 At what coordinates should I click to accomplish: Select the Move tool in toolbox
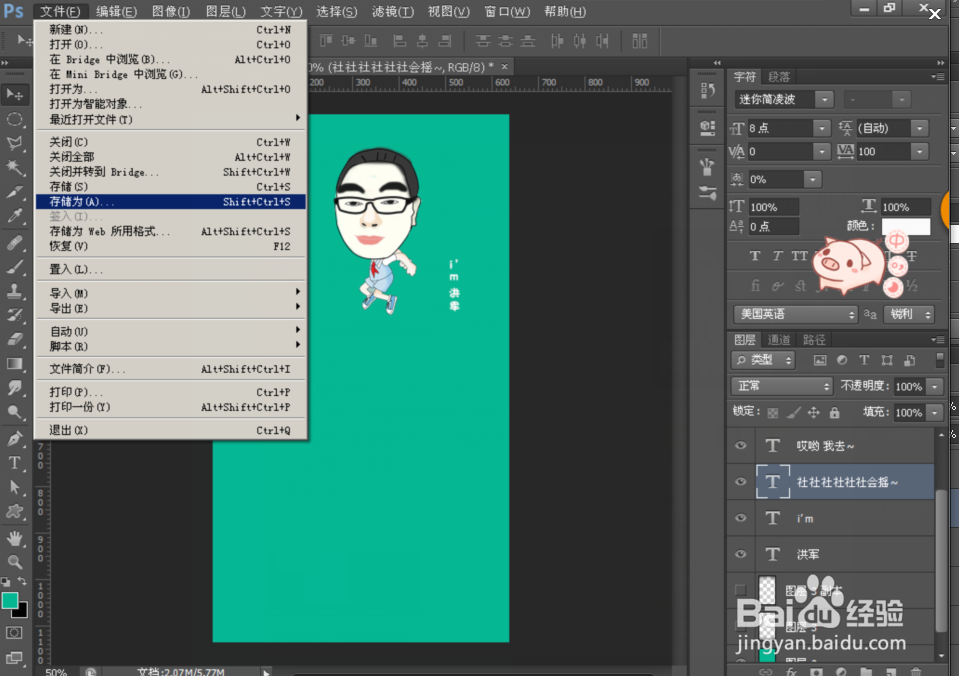coord(15,94)
